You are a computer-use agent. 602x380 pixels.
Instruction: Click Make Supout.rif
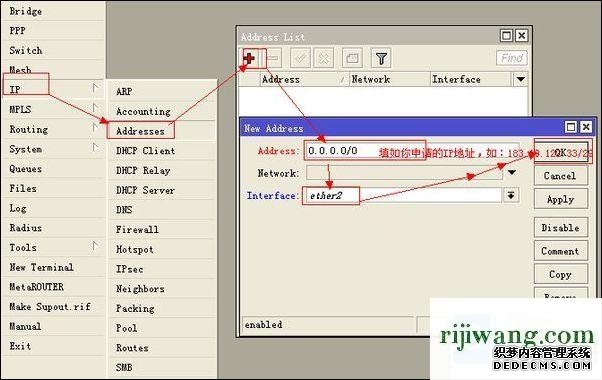point(53,307)
